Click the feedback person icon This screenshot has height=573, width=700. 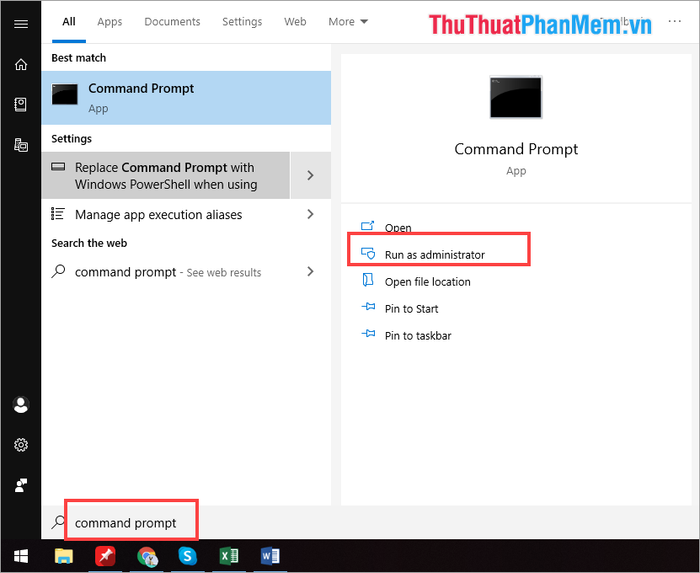21,485
